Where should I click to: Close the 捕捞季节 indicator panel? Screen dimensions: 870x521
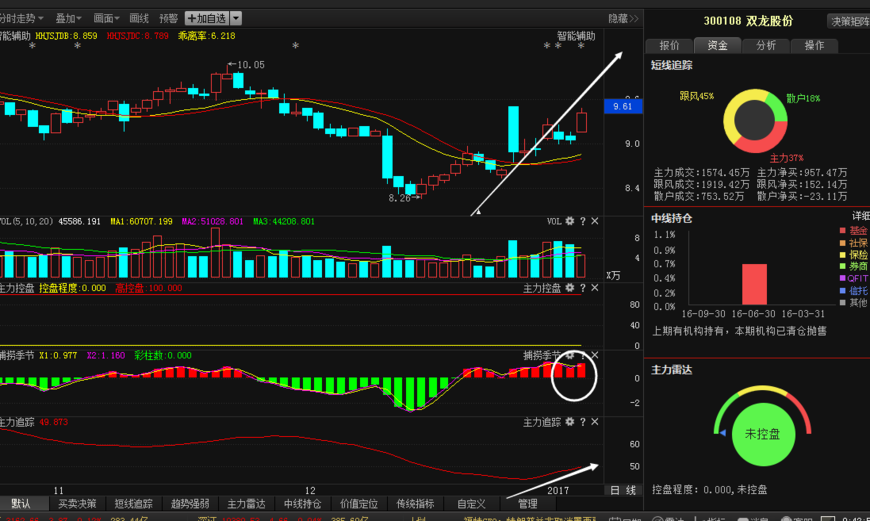[595, 355]
